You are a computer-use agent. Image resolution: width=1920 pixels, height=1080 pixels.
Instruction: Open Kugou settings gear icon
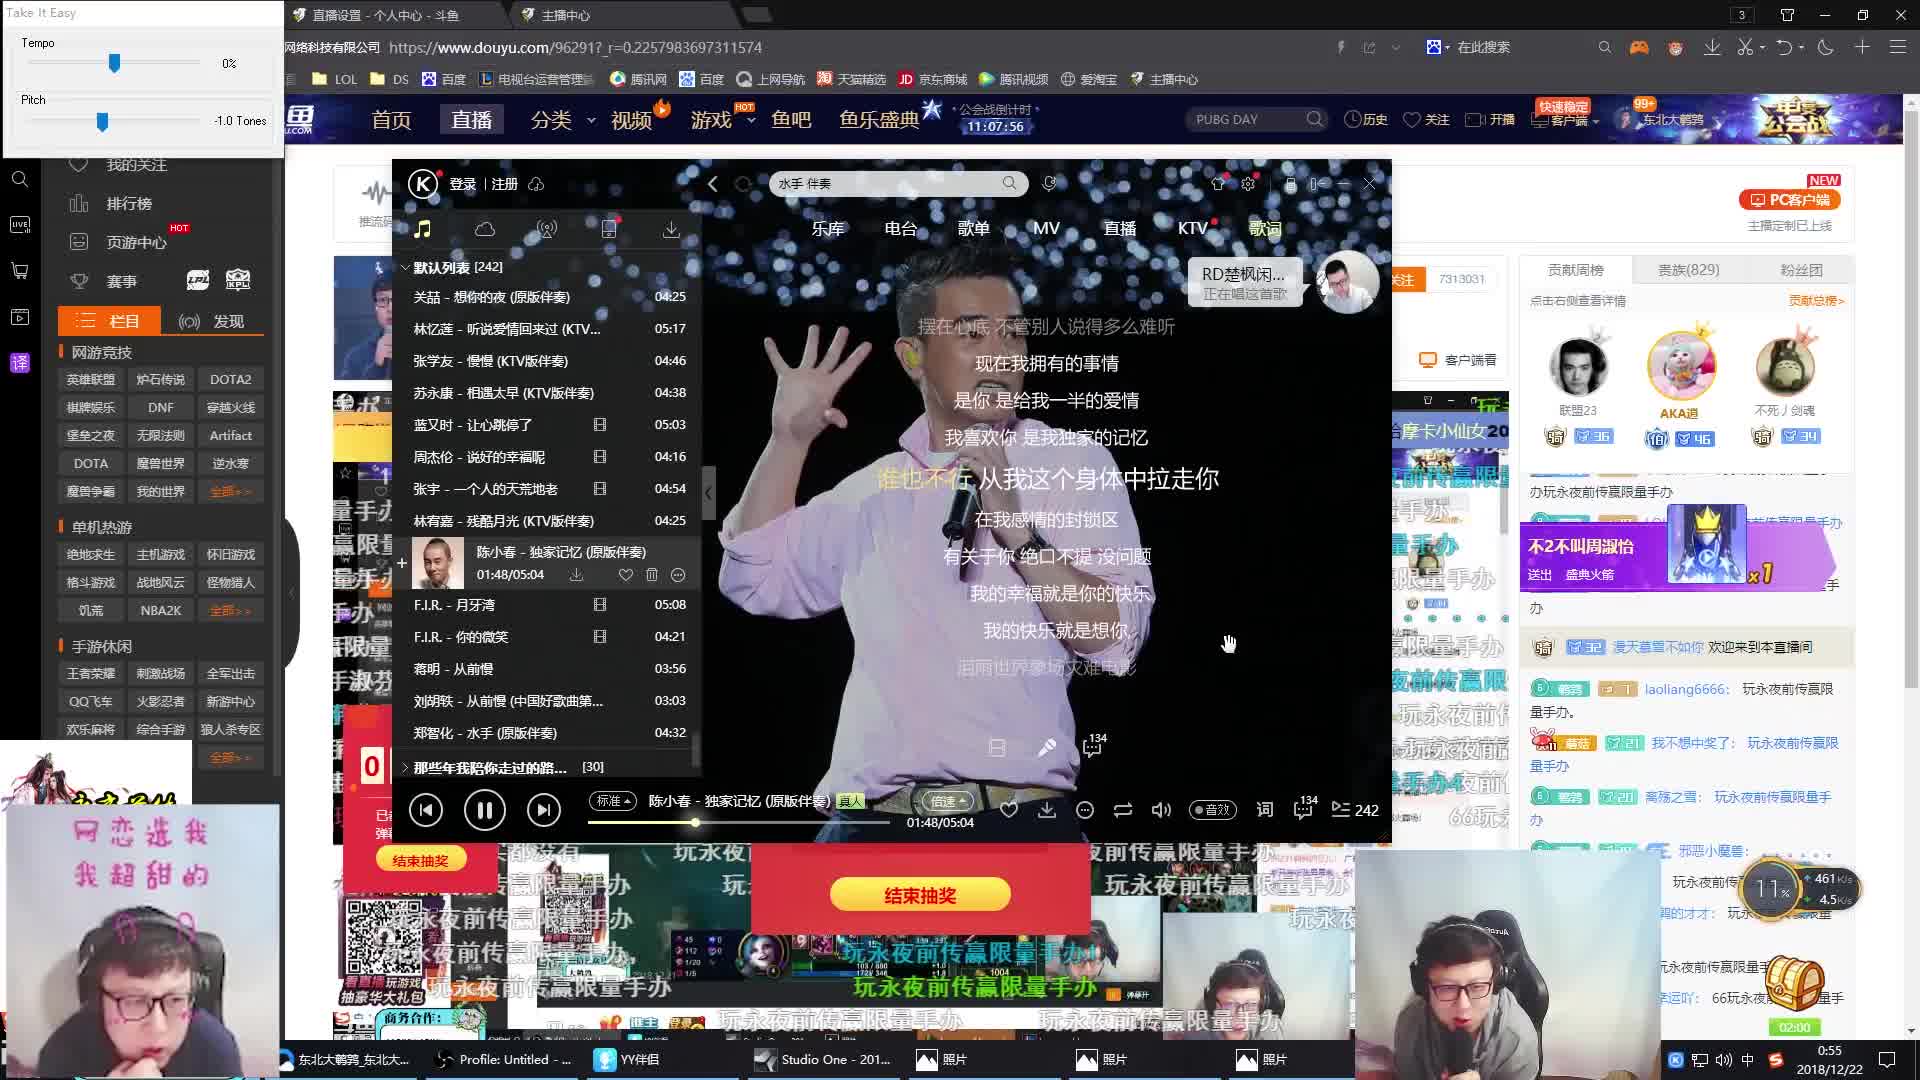(1248, 184)
